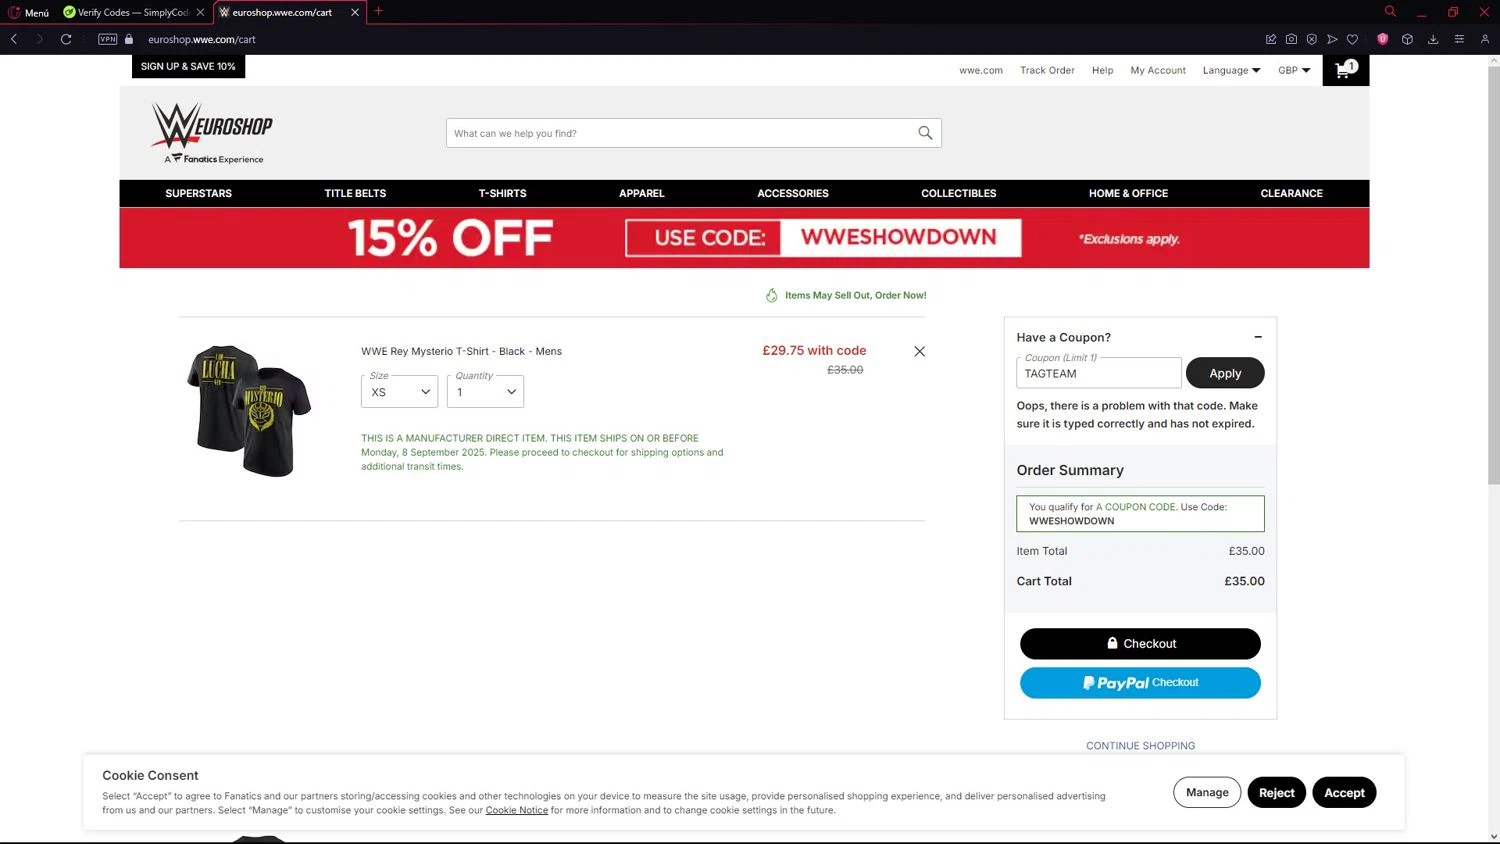Click the WWESHOWDOWN coupon qualification box
The height and width of the screenshot is (844, 1500).
pyautogui.click(x=1140, y=514)
